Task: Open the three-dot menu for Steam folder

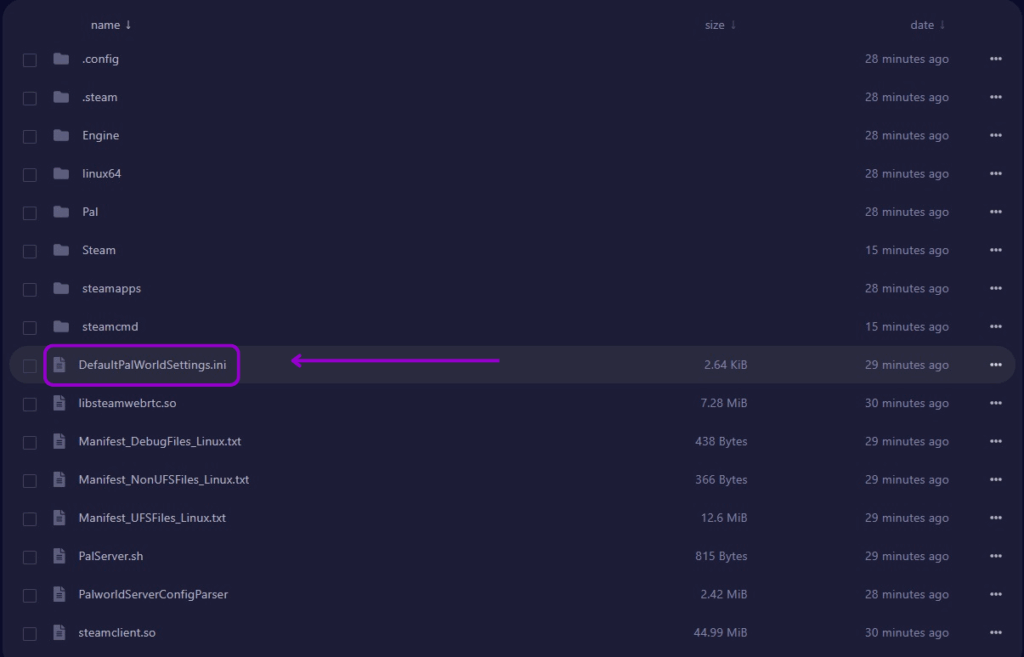Action: click(996, 250)
